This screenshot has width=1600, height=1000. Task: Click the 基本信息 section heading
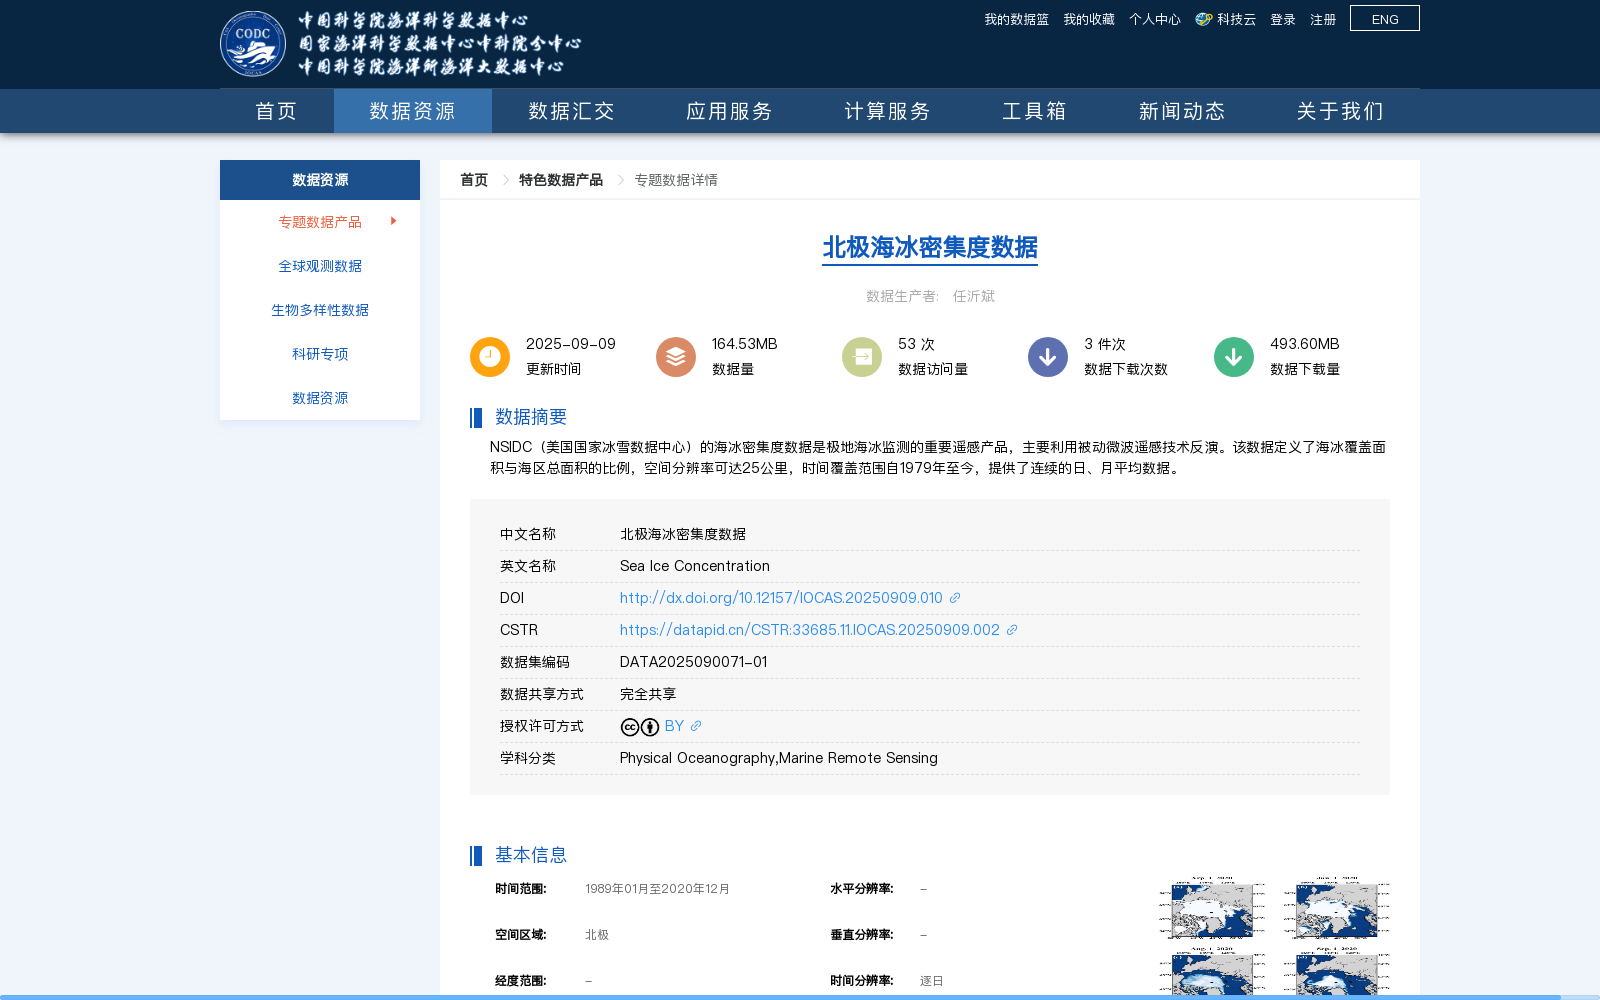(531, 855)
